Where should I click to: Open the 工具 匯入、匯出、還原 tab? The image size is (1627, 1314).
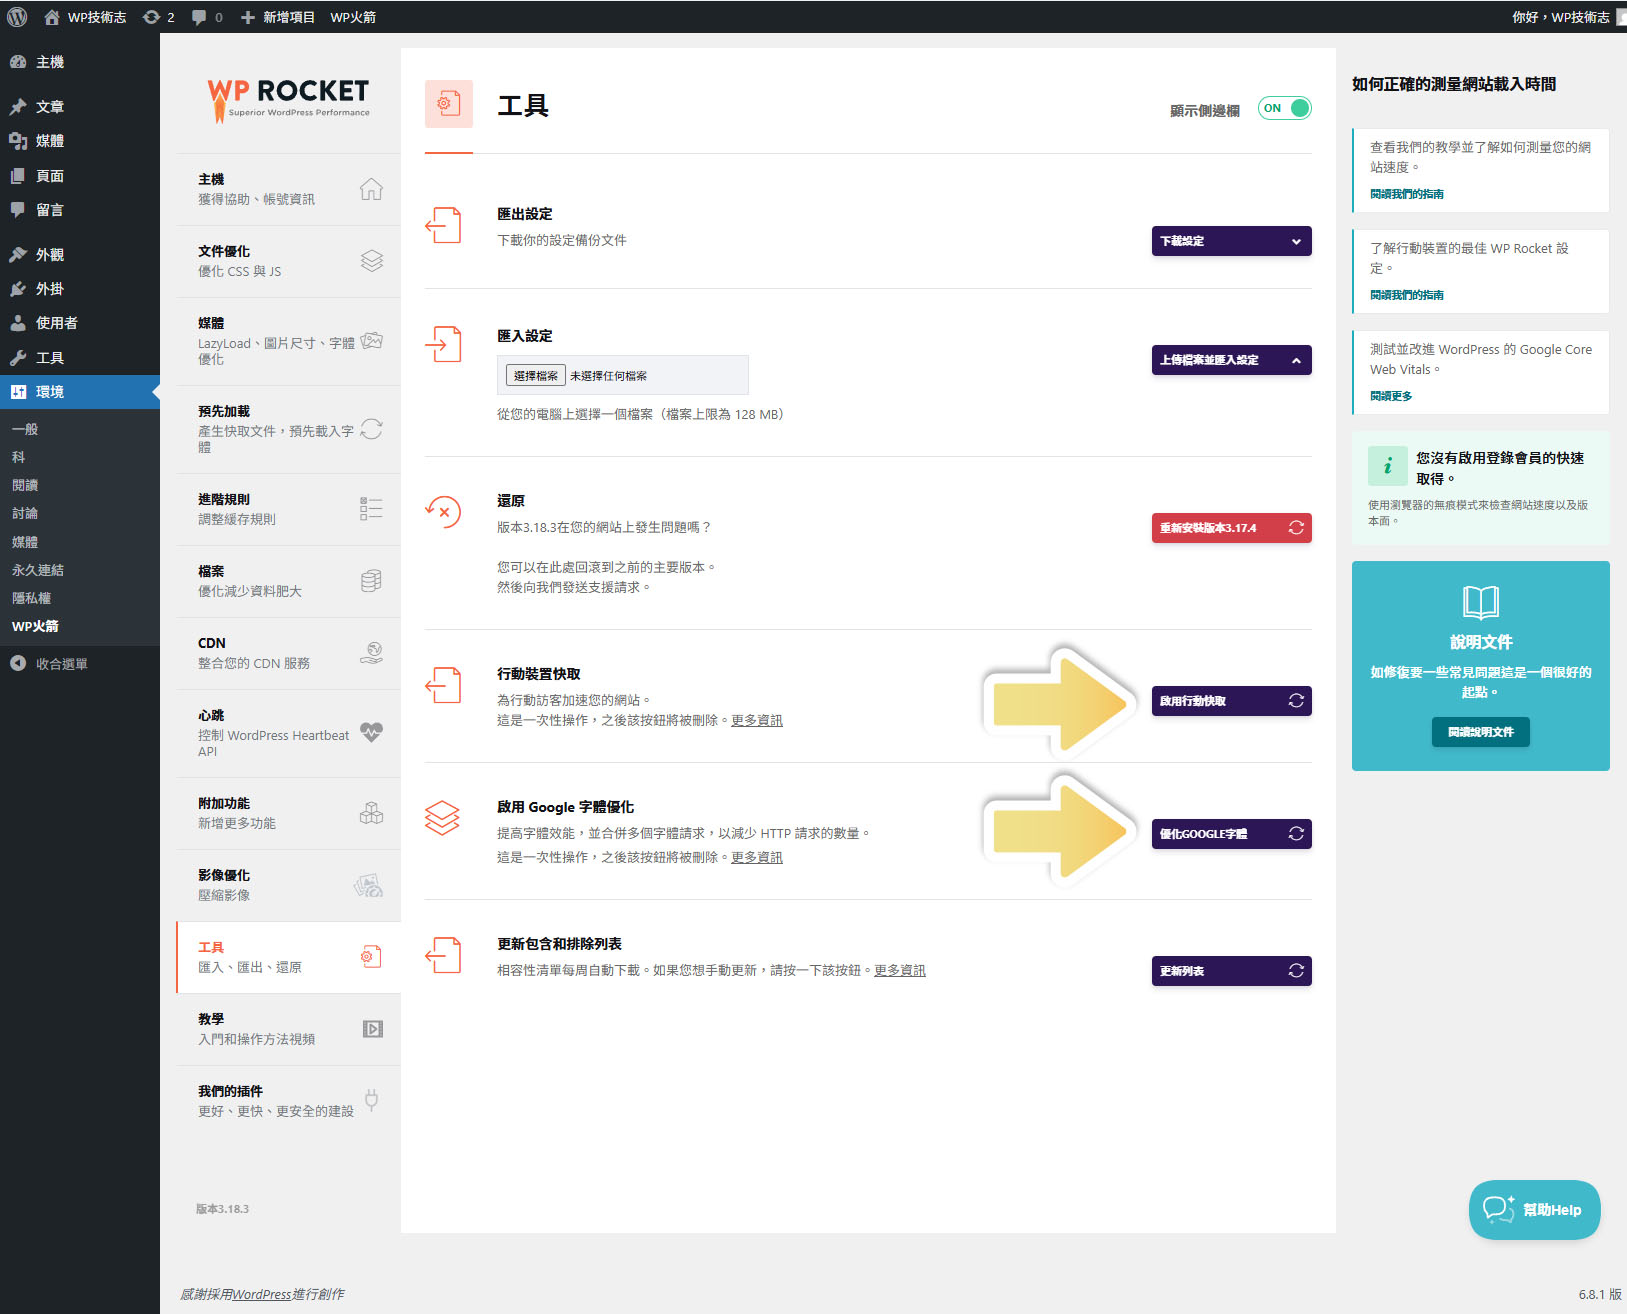(288, 957)
